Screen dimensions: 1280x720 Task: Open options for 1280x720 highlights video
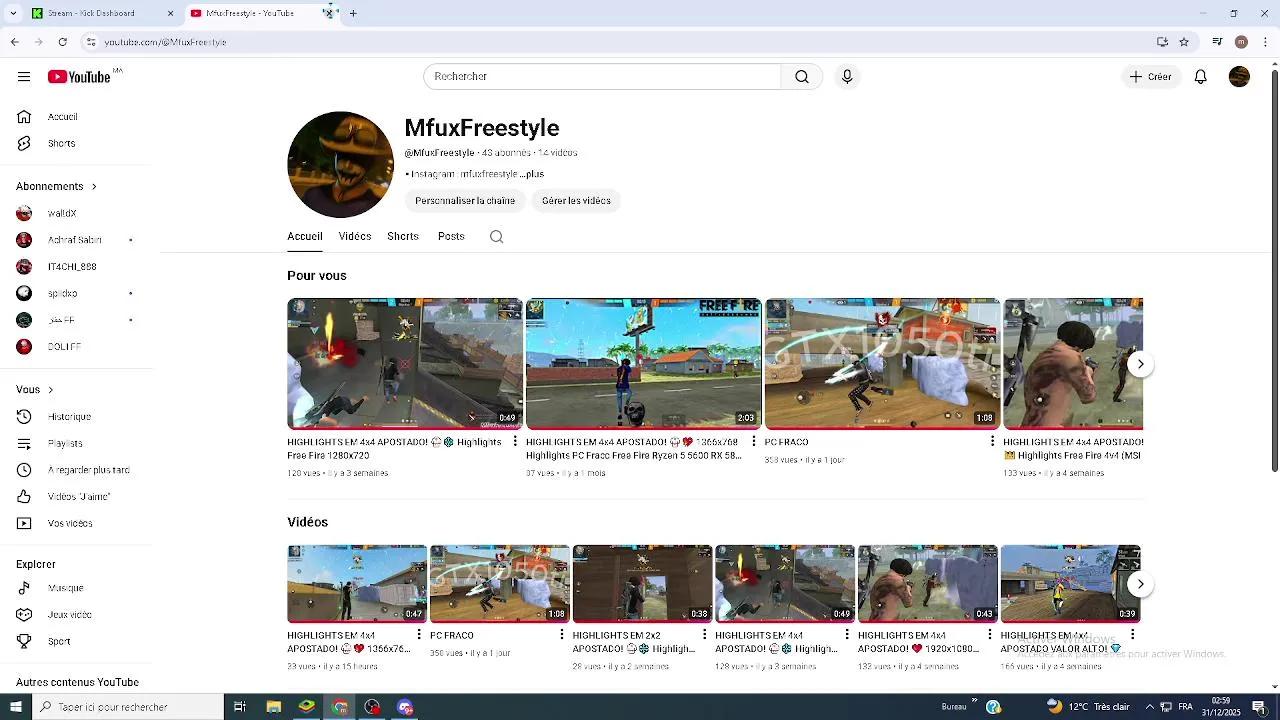tap(515, 442)
